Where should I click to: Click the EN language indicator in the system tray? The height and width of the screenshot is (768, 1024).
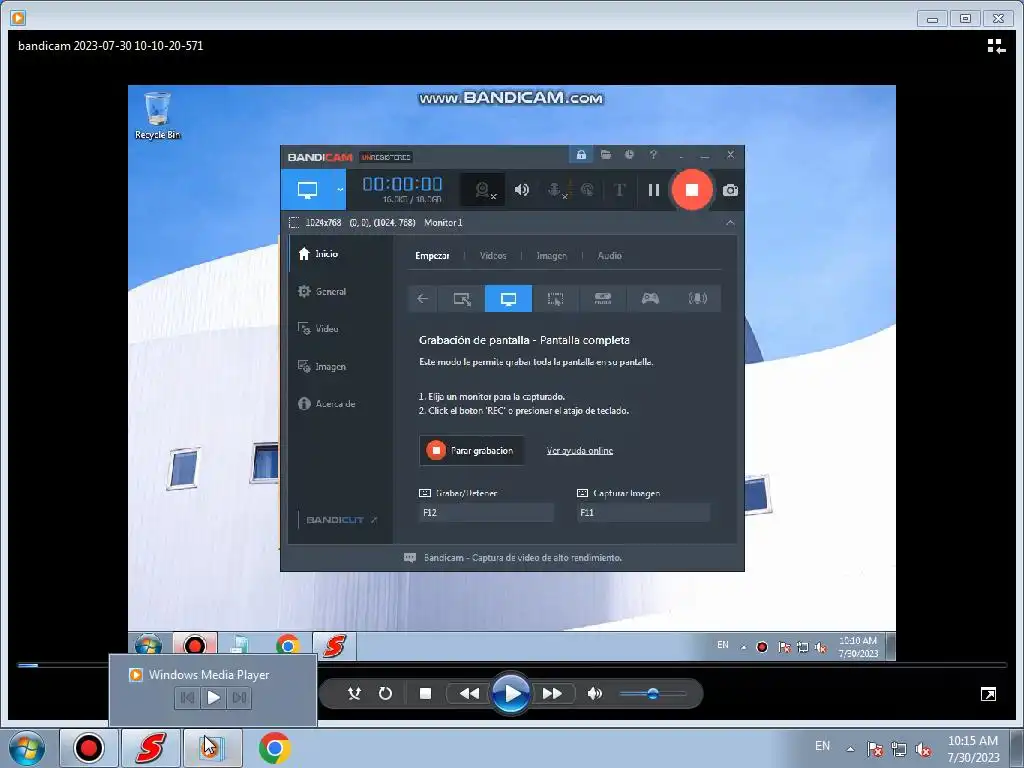822,746
